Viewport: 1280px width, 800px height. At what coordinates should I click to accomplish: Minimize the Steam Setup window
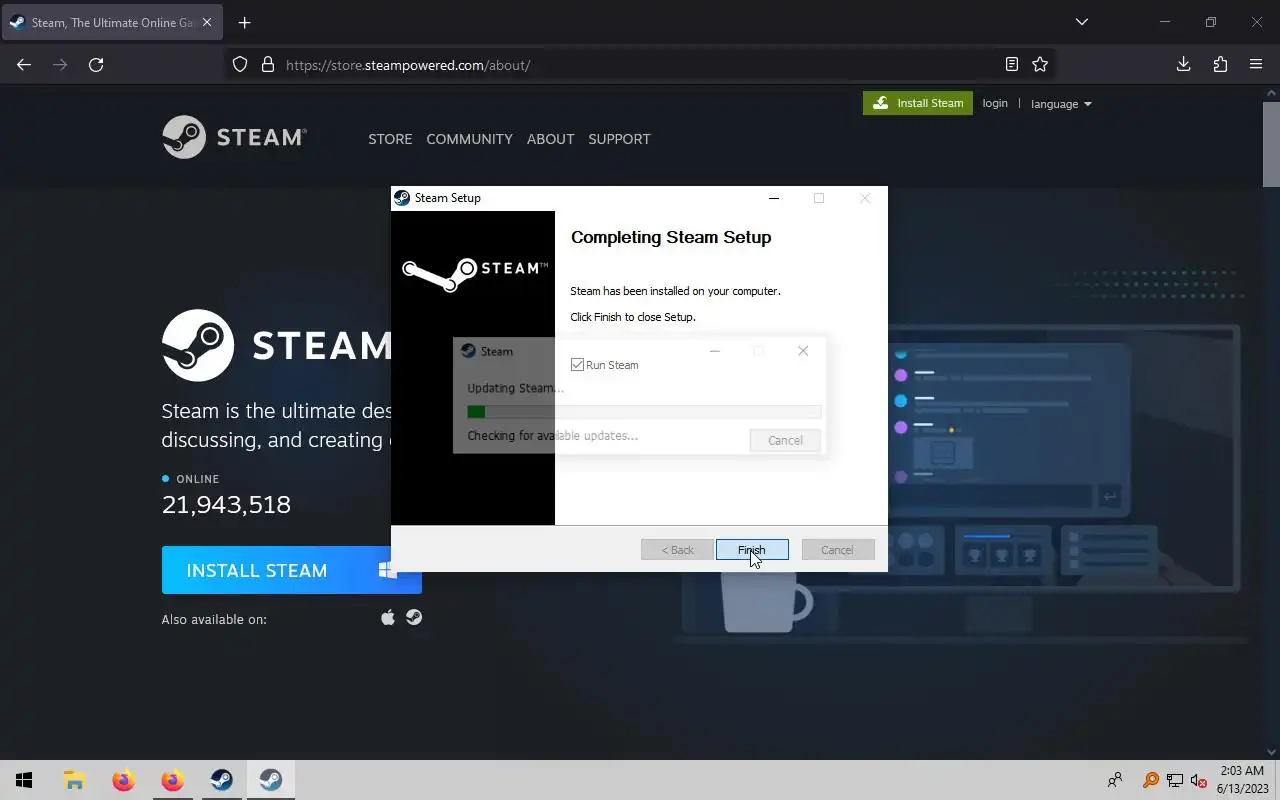coord(773,198)
